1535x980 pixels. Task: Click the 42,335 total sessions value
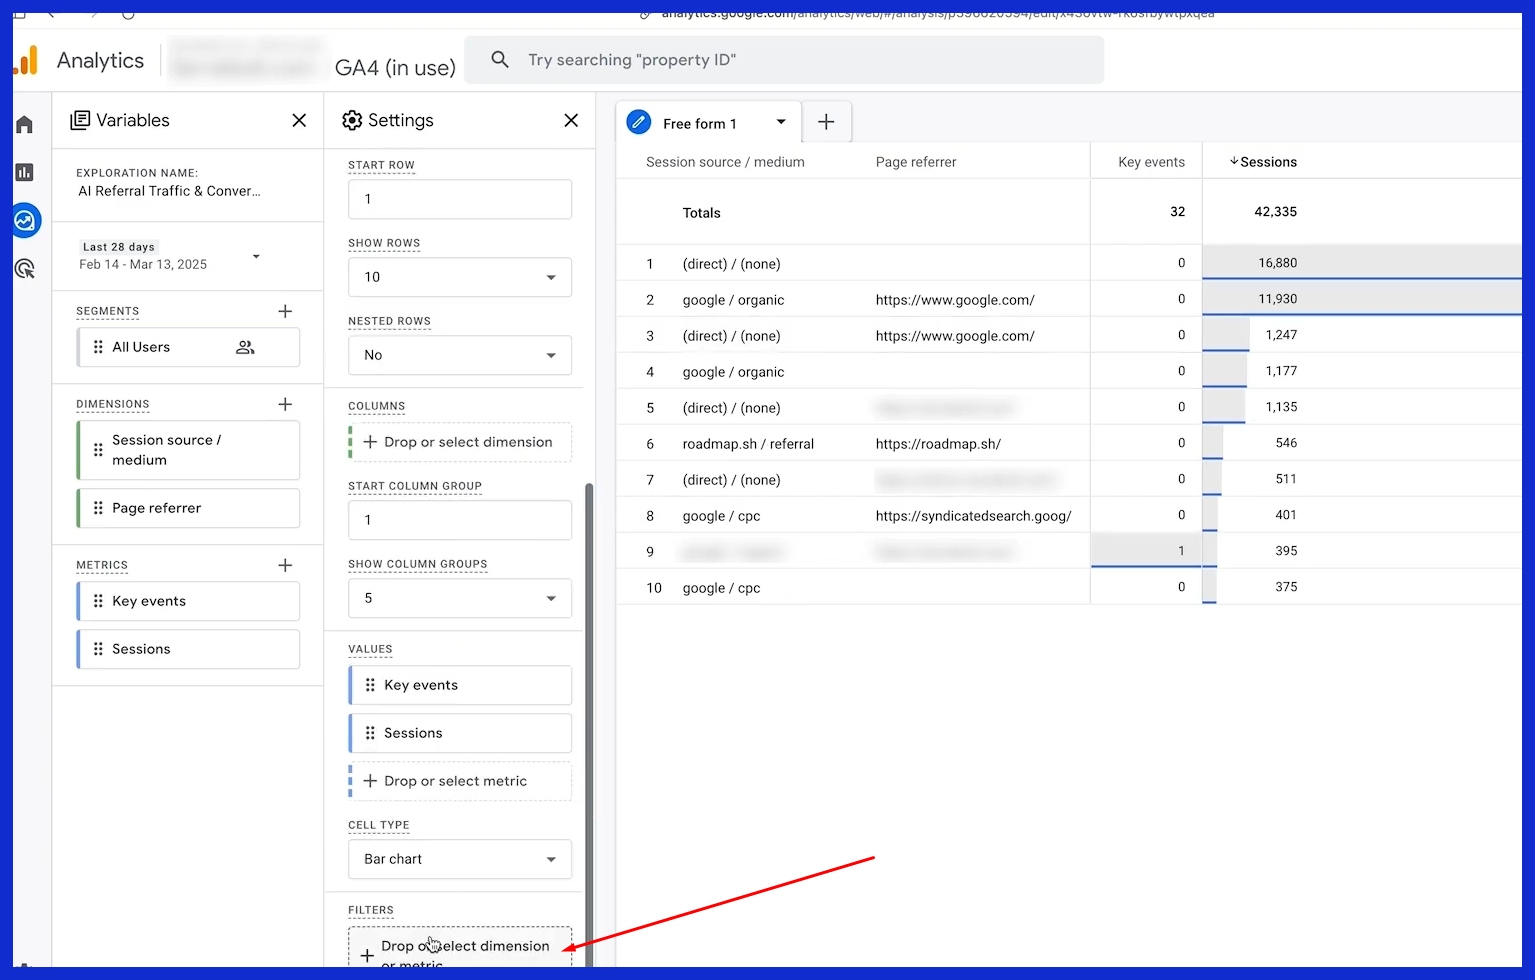point(1275,212)
